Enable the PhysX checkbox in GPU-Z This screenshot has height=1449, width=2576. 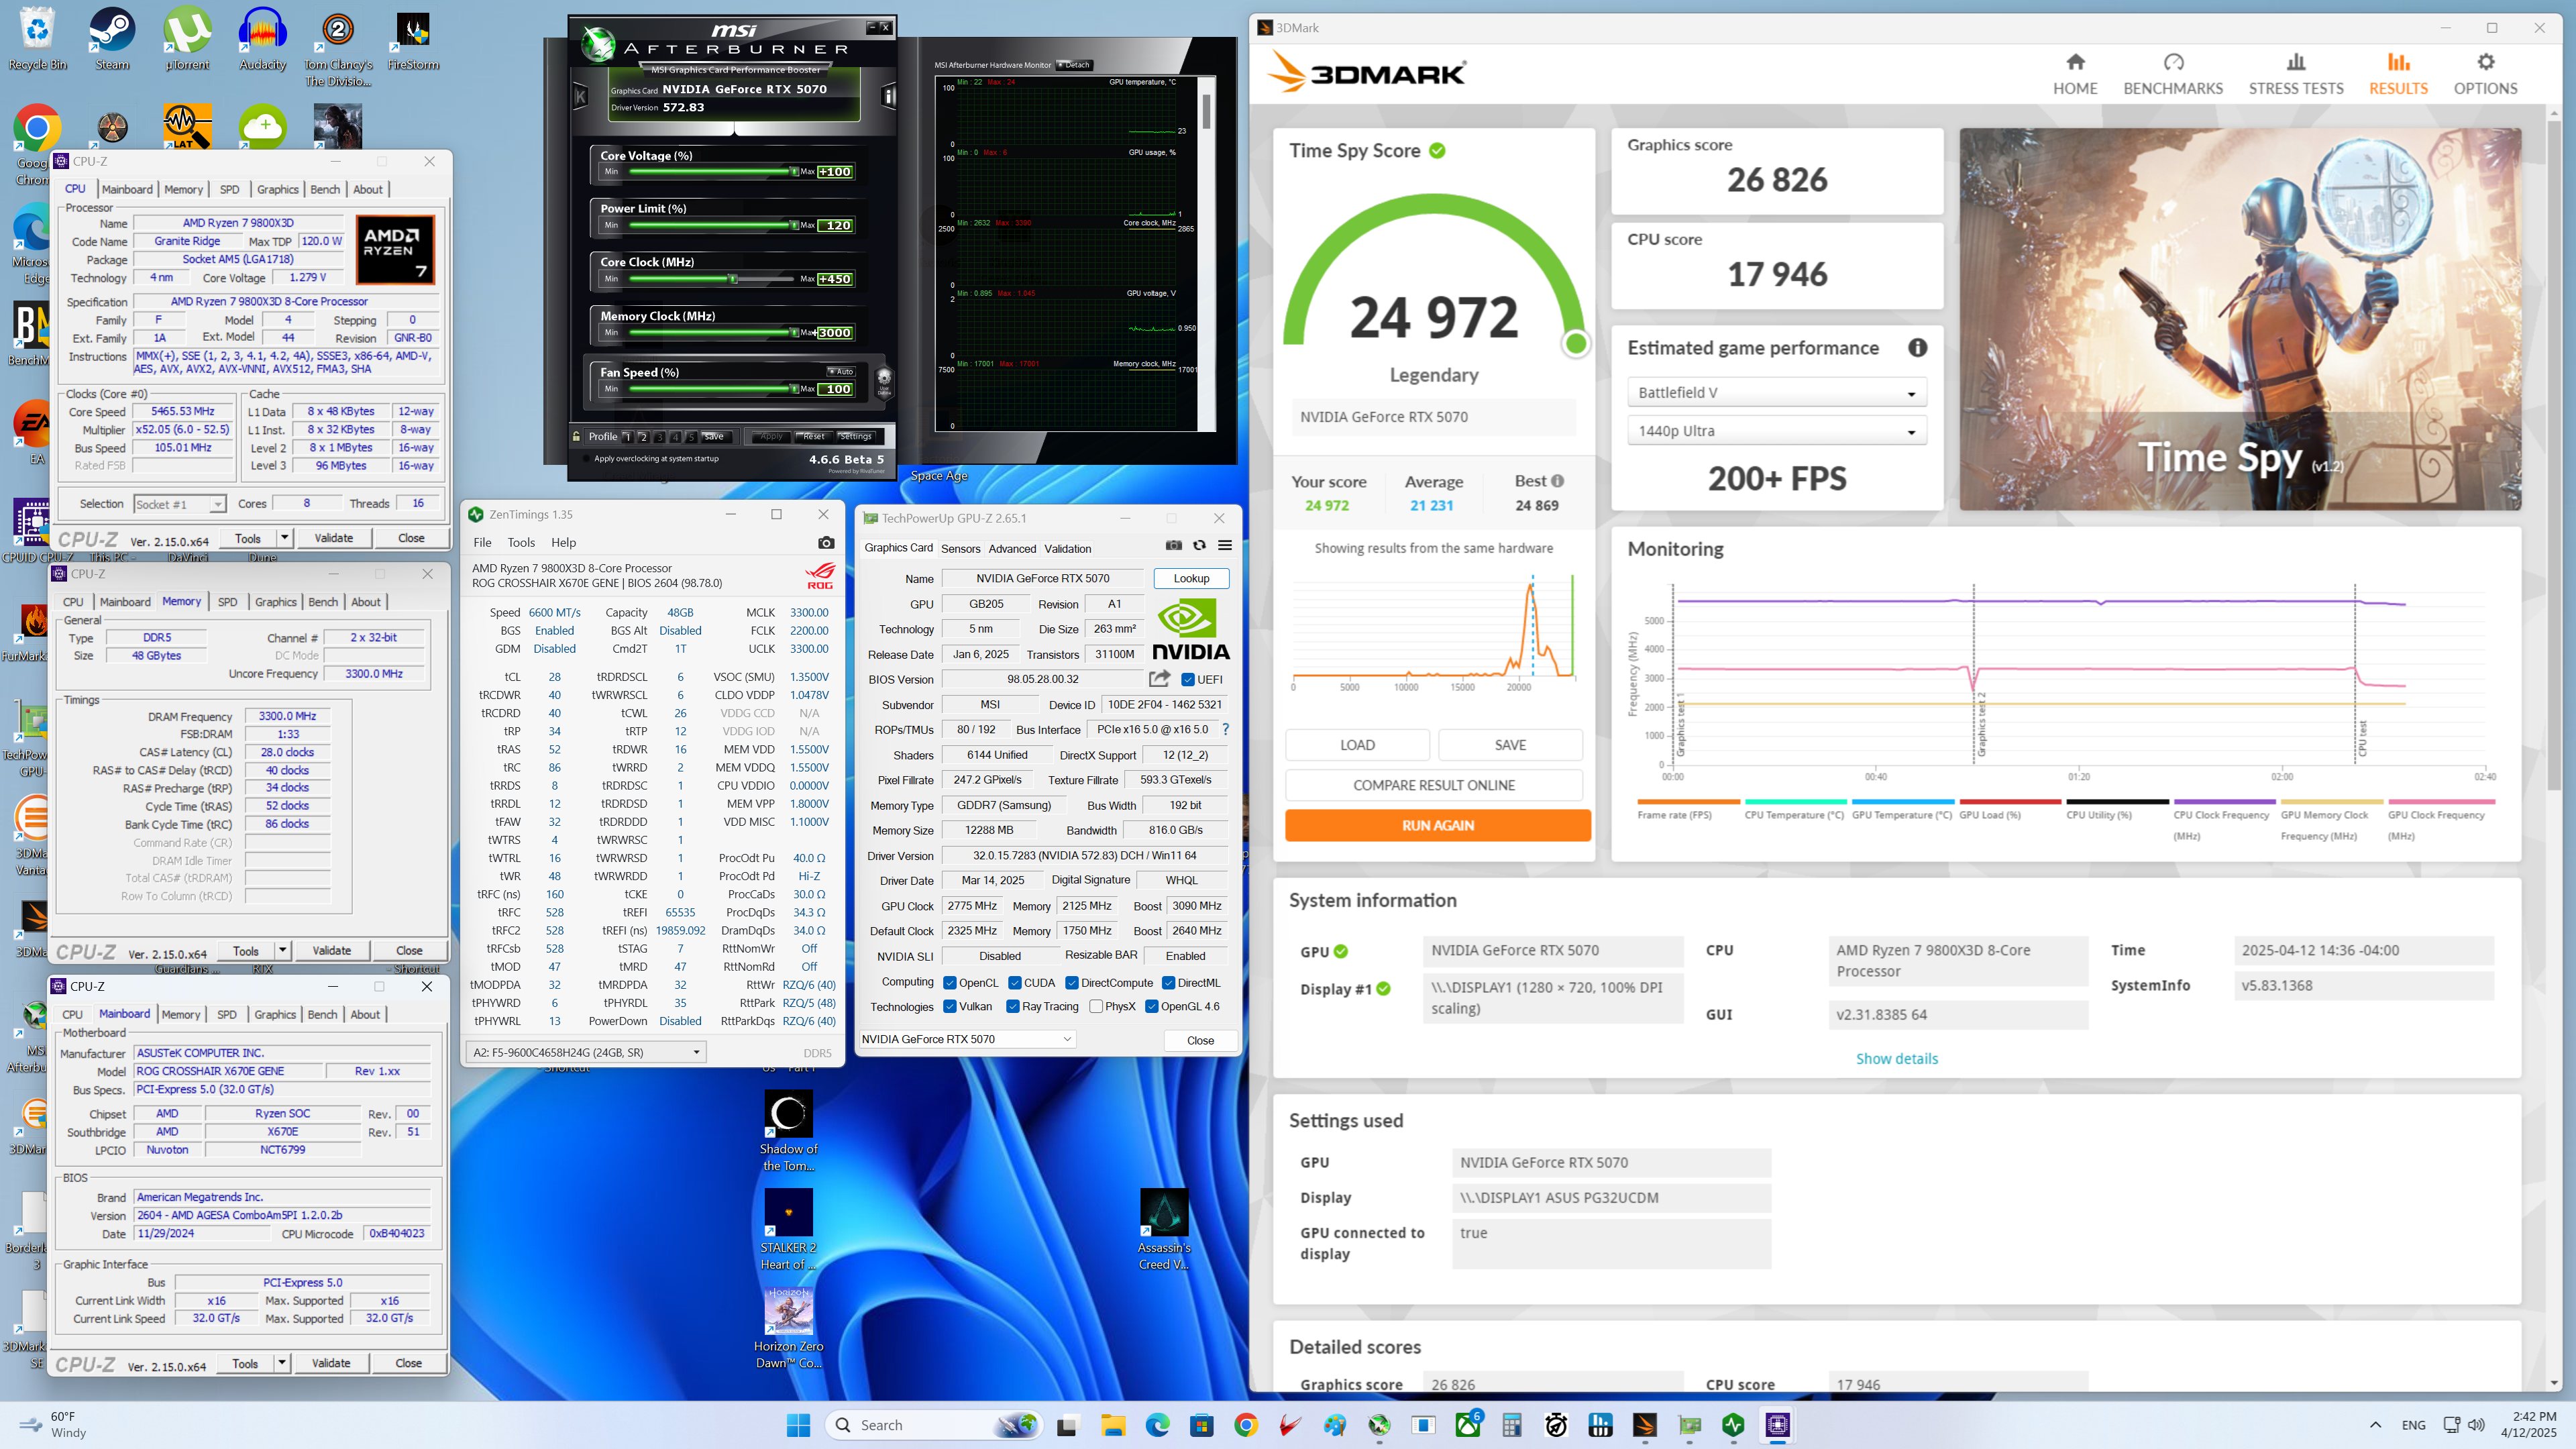(x=1096, y=1006)
